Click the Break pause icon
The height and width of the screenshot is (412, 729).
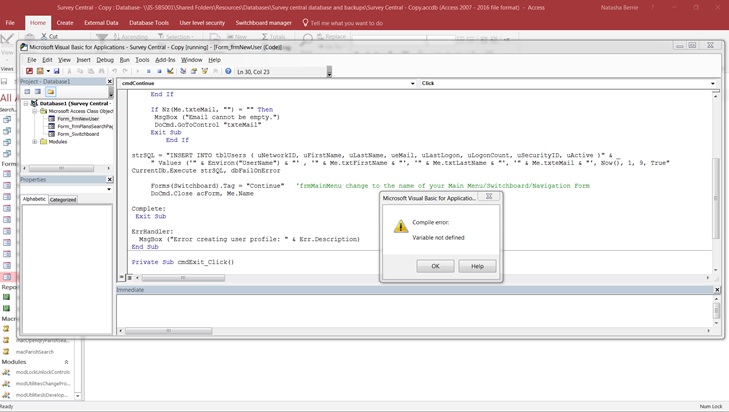coord(148,71)
